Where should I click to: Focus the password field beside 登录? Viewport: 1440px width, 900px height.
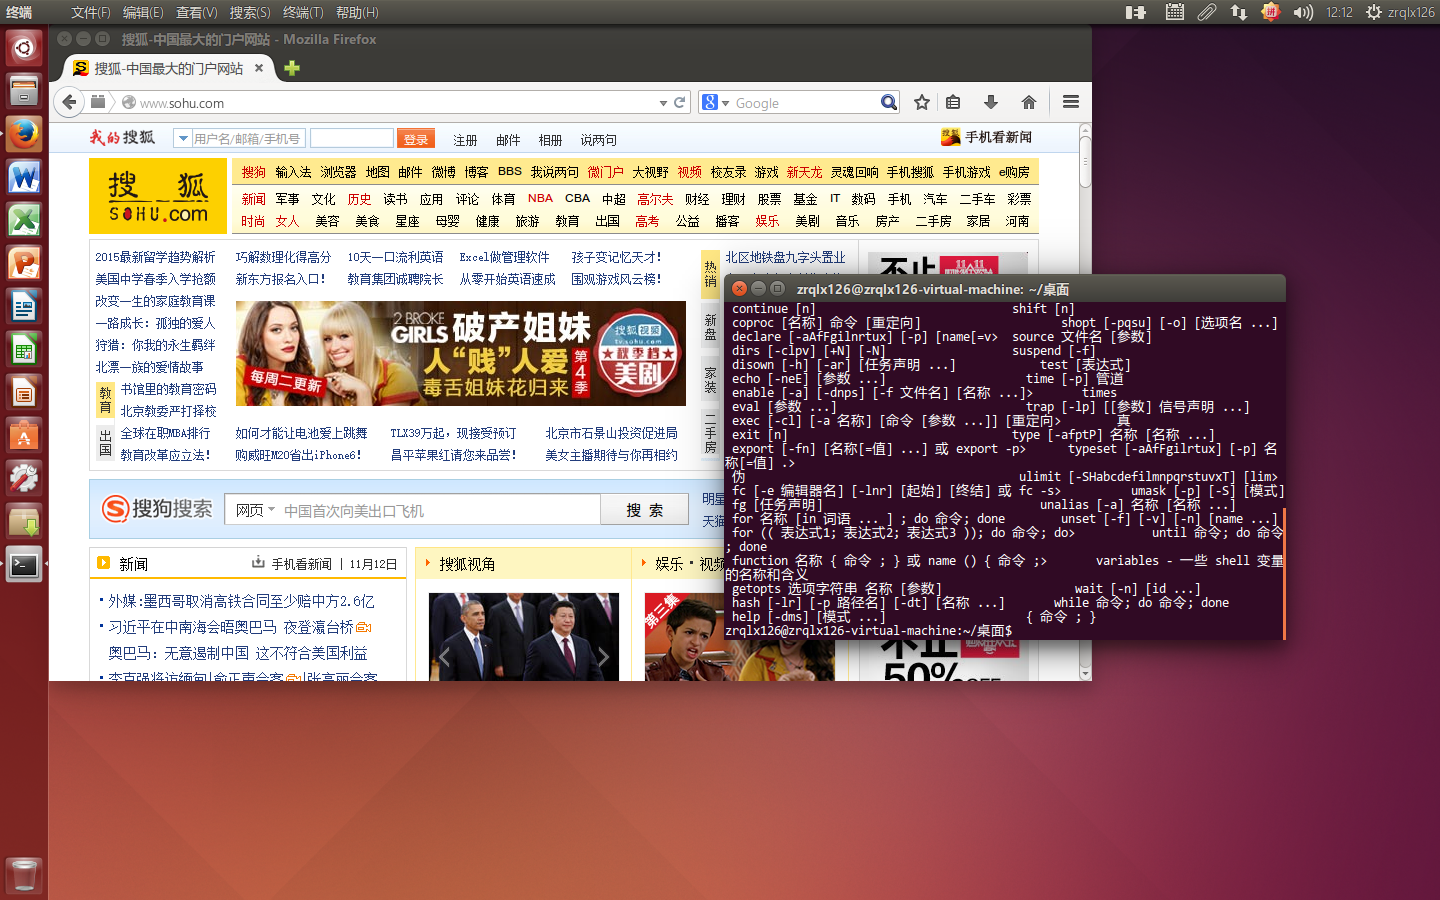tap(352, 138)
